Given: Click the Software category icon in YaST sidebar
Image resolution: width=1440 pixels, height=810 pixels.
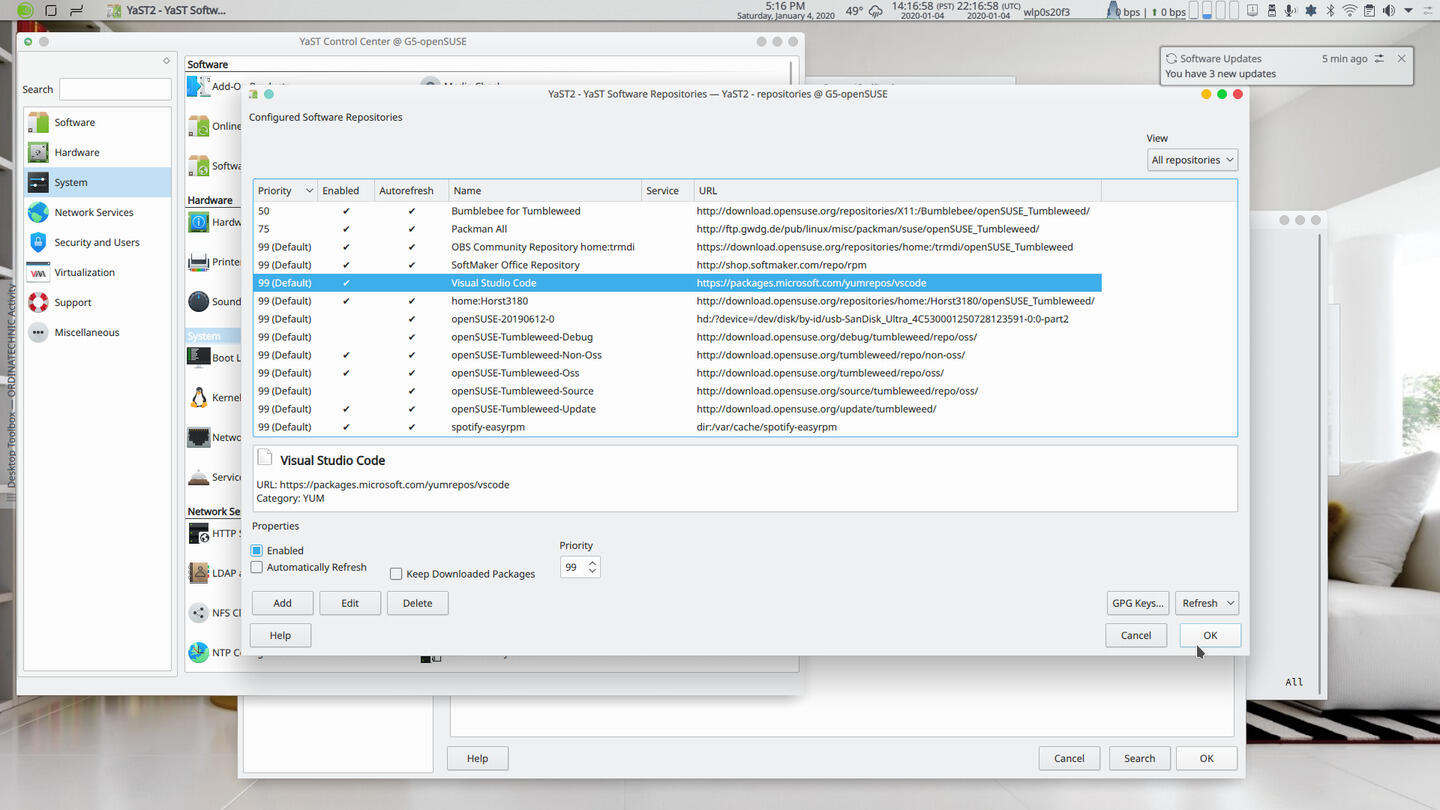Looking at the screenshot, I should (x=38, y=122).
